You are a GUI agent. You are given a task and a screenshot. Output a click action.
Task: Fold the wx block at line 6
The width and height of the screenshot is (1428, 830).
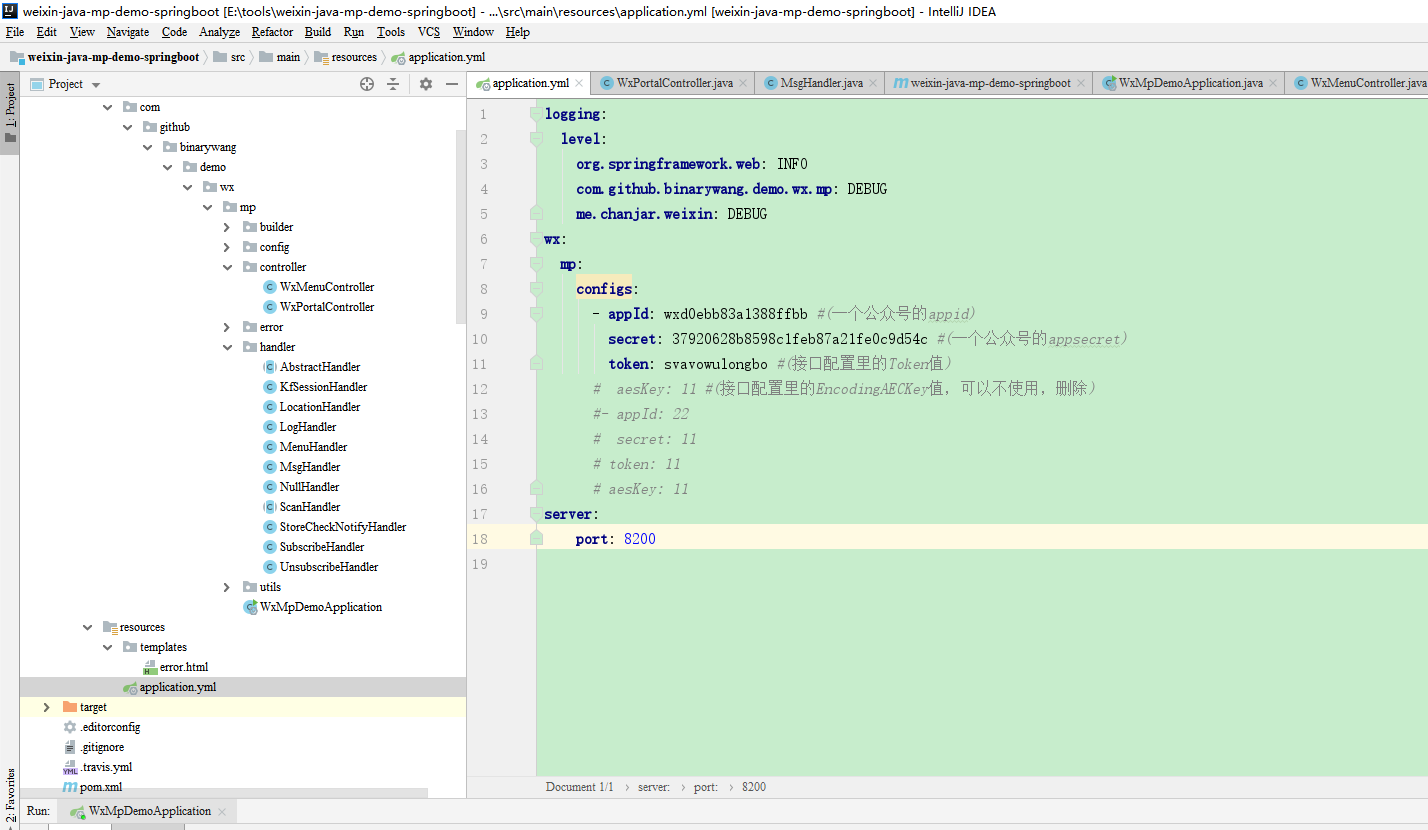pos(536,239)
